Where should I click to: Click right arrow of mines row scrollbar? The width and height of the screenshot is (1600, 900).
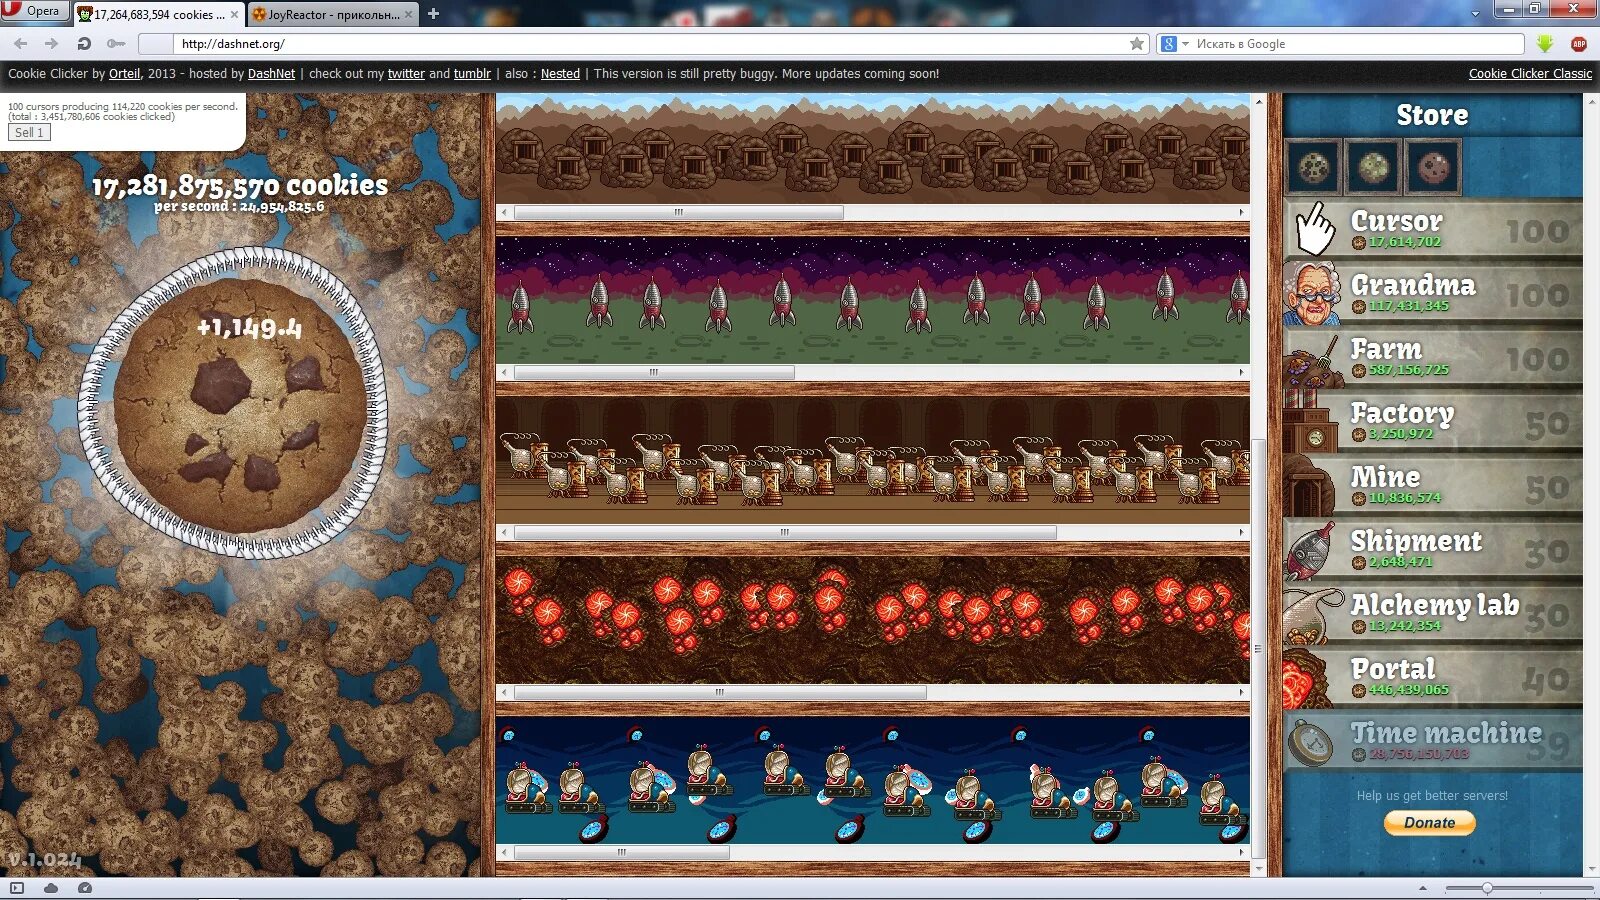point(1241,212)
